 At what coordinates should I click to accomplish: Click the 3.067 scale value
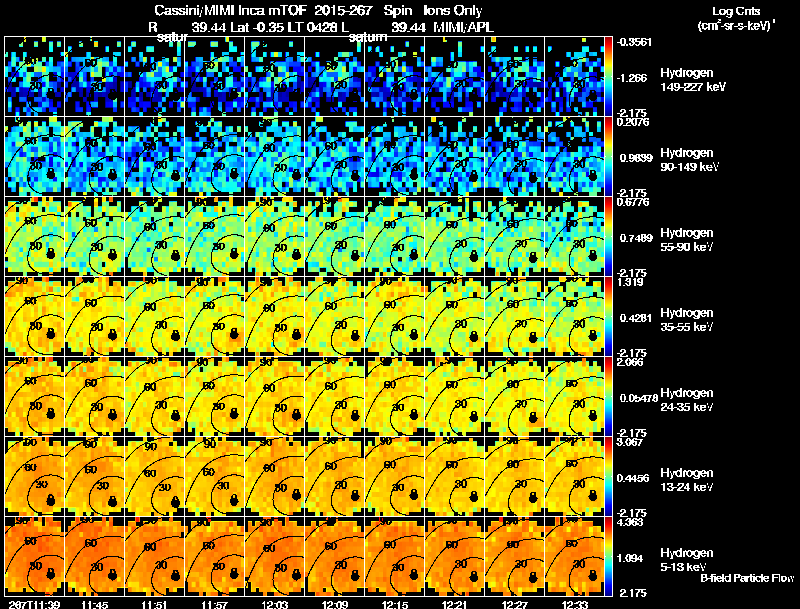point(630,442)
